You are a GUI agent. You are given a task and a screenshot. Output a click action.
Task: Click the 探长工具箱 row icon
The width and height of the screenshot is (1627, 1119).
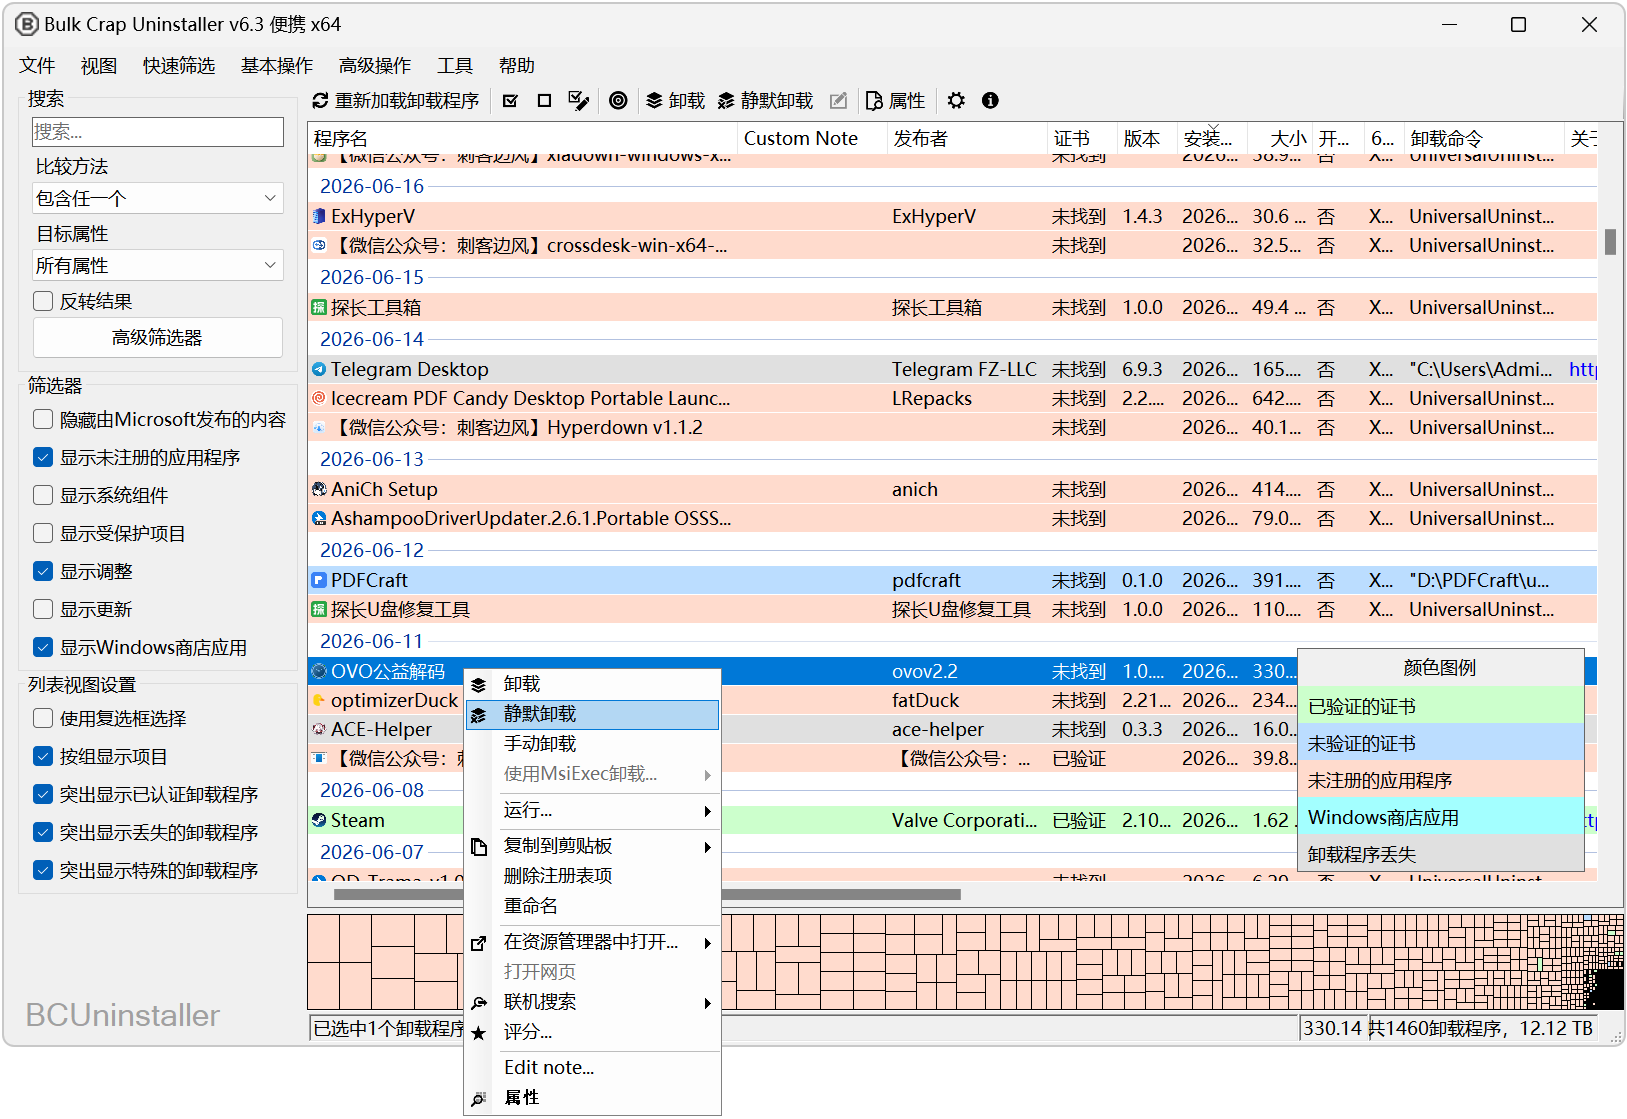pyautogui.click(x=319, y=307)
